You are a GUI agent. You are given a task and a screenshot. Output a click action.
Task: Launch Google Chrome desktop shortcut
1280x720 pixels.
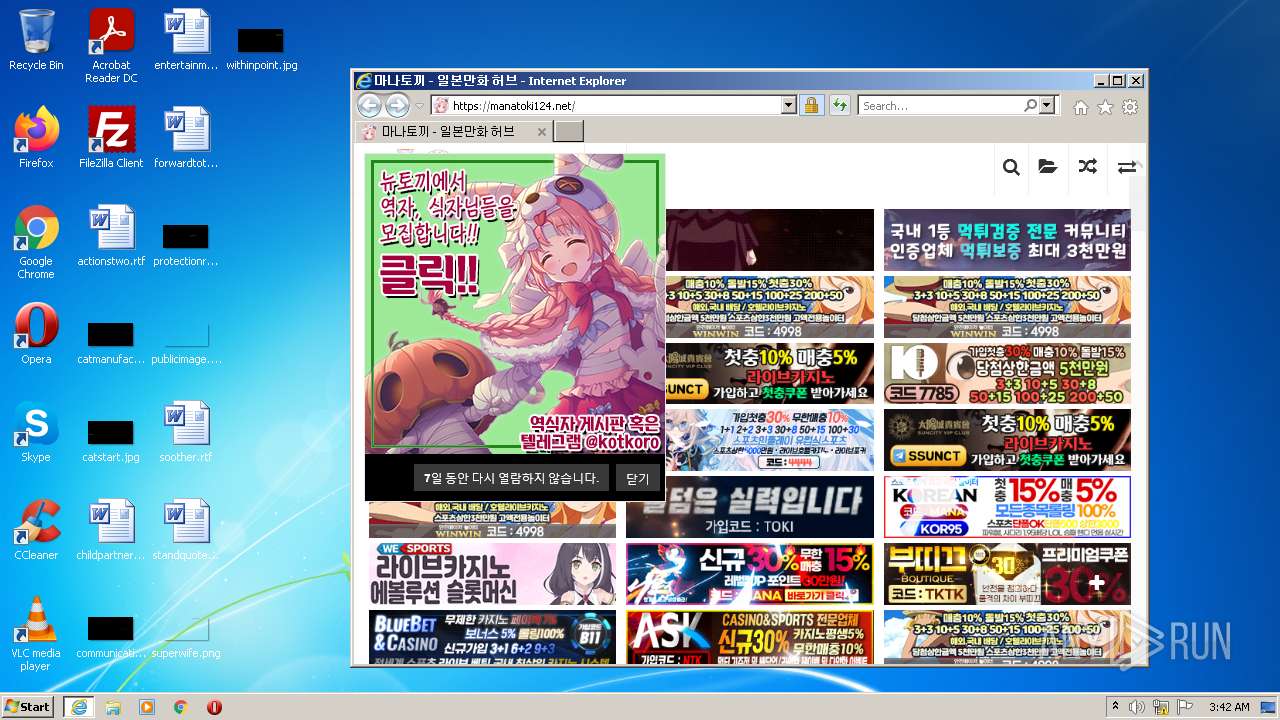tap(36, 242)
